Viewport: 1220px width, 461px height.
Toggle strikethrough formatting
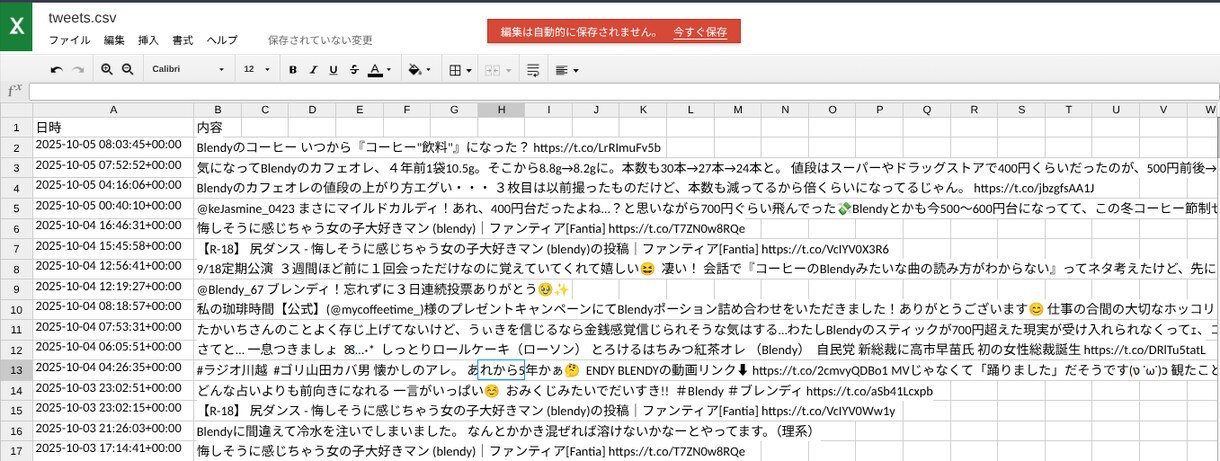point(355,70)
